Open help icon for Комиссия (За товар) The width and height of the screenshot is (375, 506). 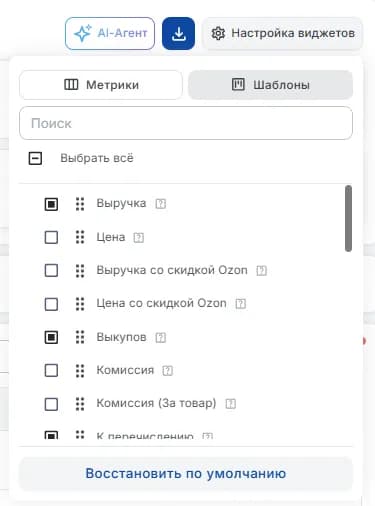231,404
